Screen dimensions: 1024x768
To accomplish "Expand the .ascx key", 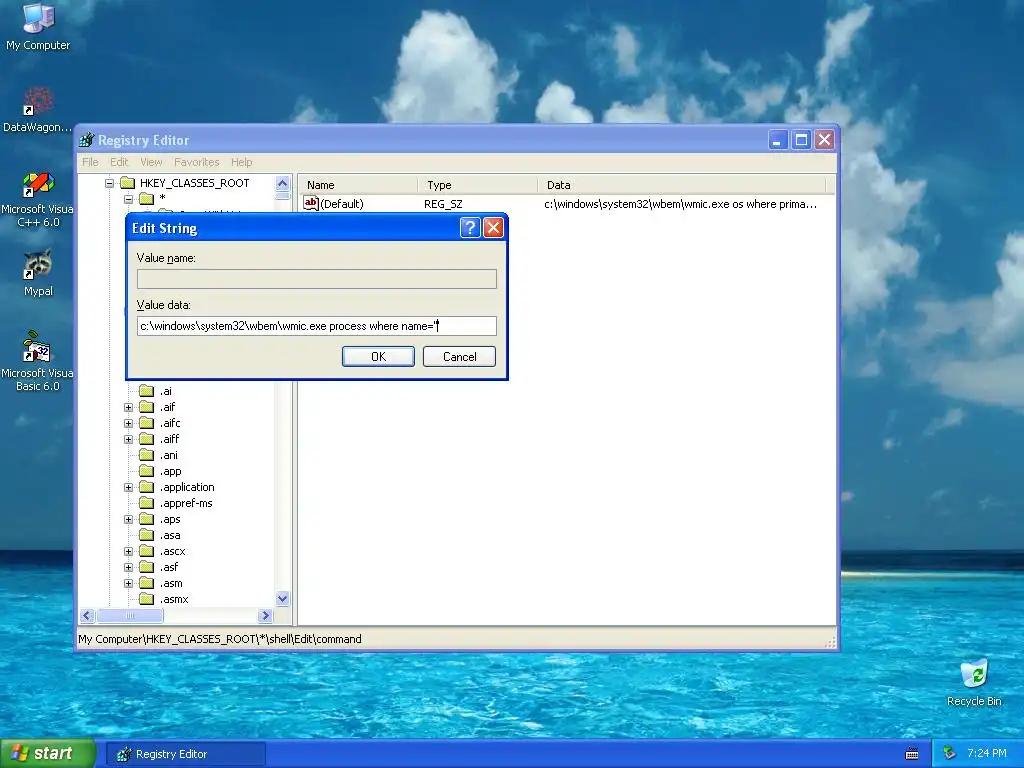I will click(129, 551).
